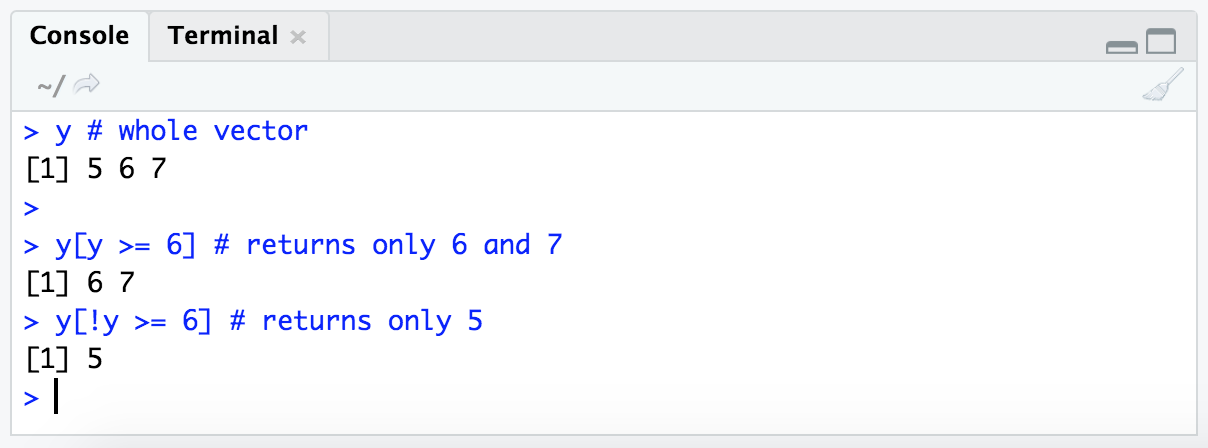Screen dimensions: 1208x448
Task: Place cursor at the blinking console input line
Action: (x=620, y=397)
